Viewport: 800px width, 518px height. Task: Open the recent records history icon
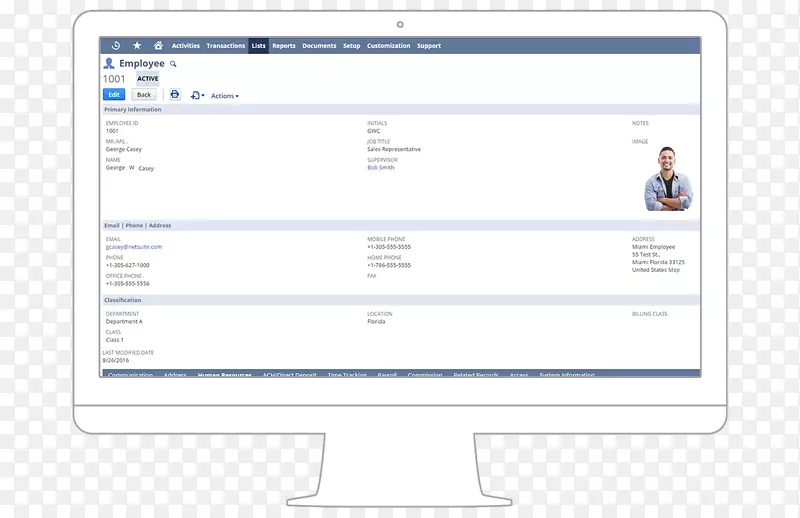pos(116,45)
